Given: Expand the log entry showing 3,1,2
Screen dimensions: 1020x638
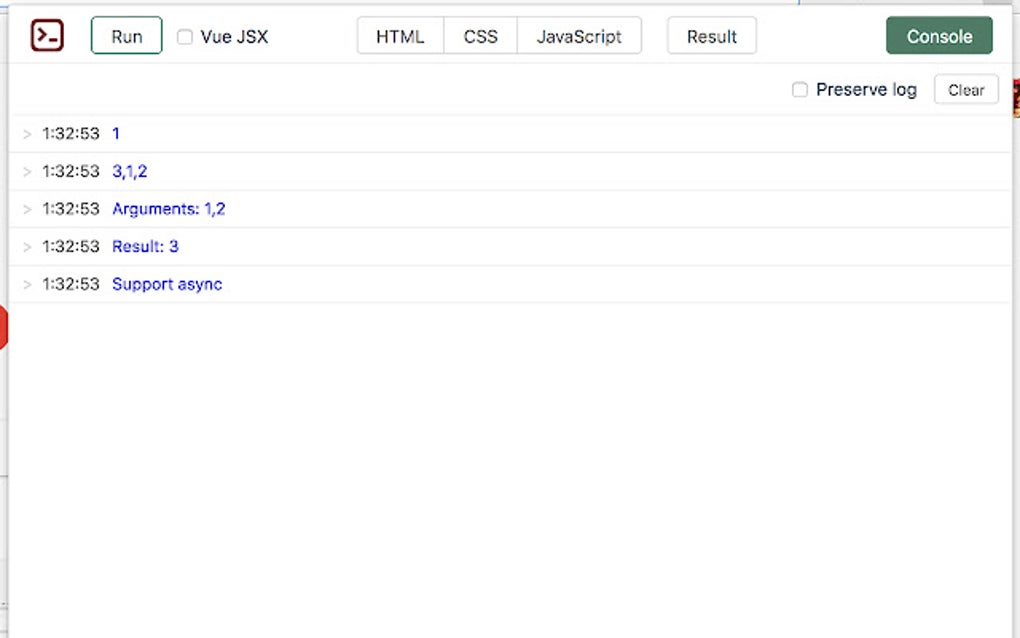Looking at the screenshot, I should (26, 171).
